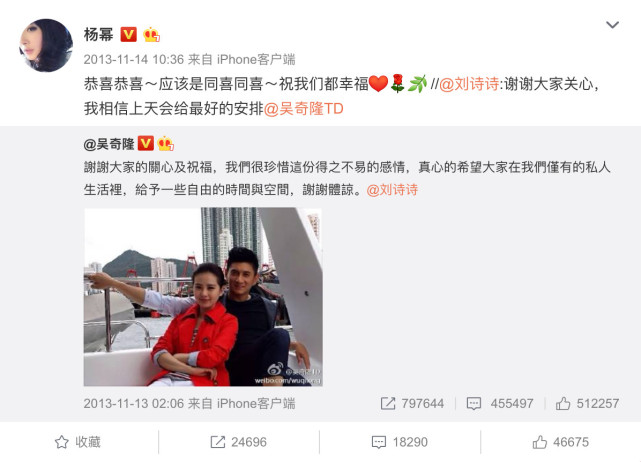Enlarge the couple photo on the boat

pyautogui.click(x=203, y=297)
